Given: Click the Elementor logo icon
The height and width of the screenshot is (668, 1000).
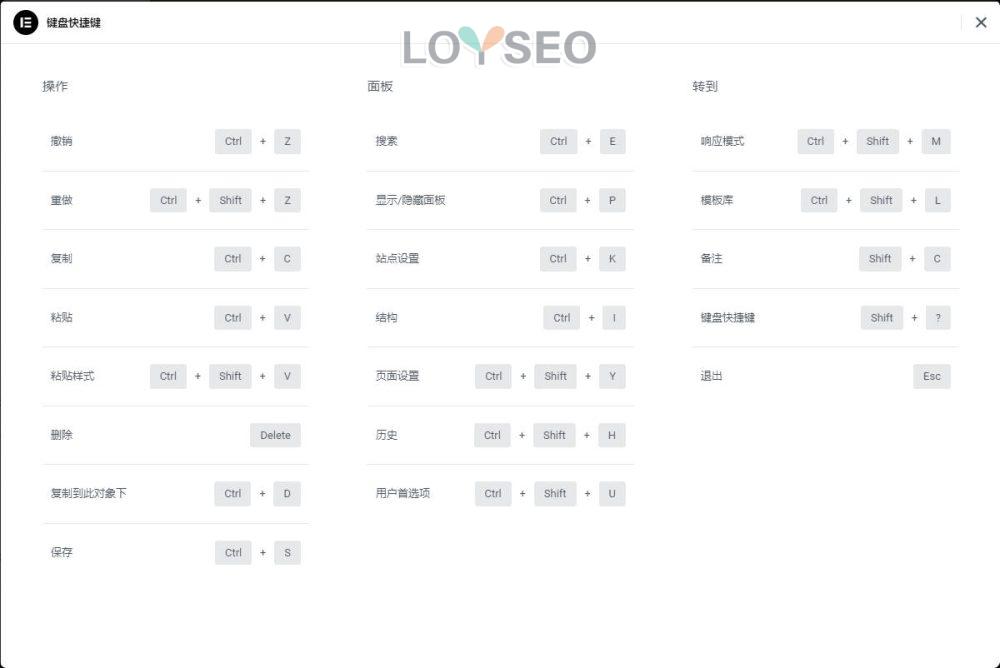Looking at the screenshot, I should click(26, 23).
